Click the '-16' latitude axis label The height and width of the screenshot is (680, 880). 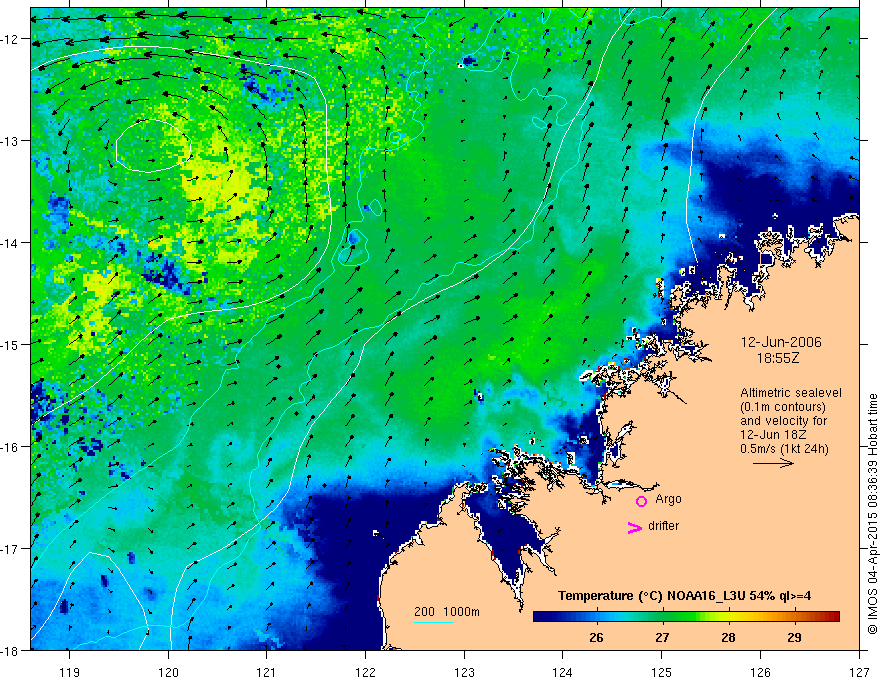10,447
